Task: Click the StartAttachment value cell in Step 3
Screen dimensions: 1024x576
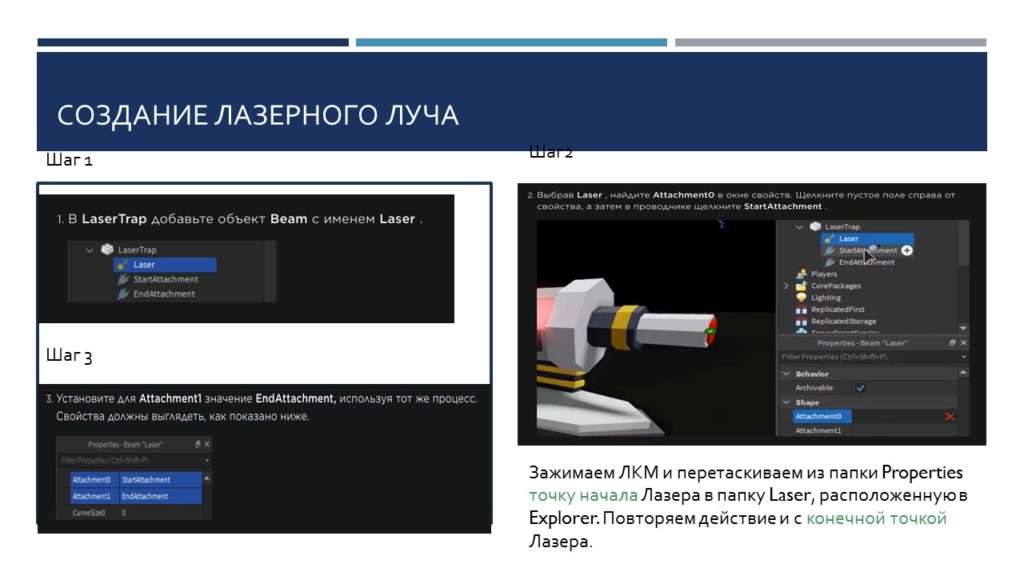Action: (161, 480)
